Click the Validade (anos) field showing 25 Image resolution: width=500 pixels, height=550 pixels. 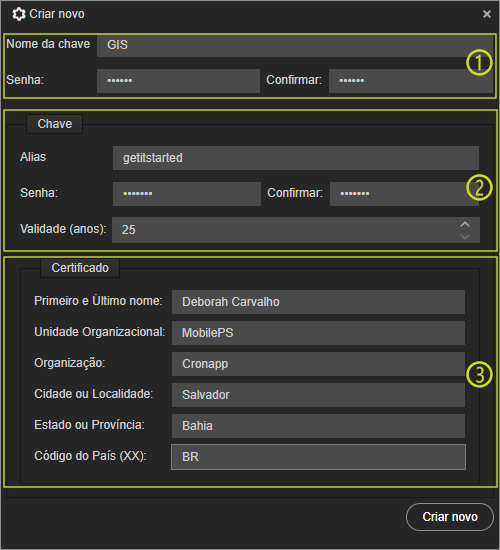click(x=296, y=230)
